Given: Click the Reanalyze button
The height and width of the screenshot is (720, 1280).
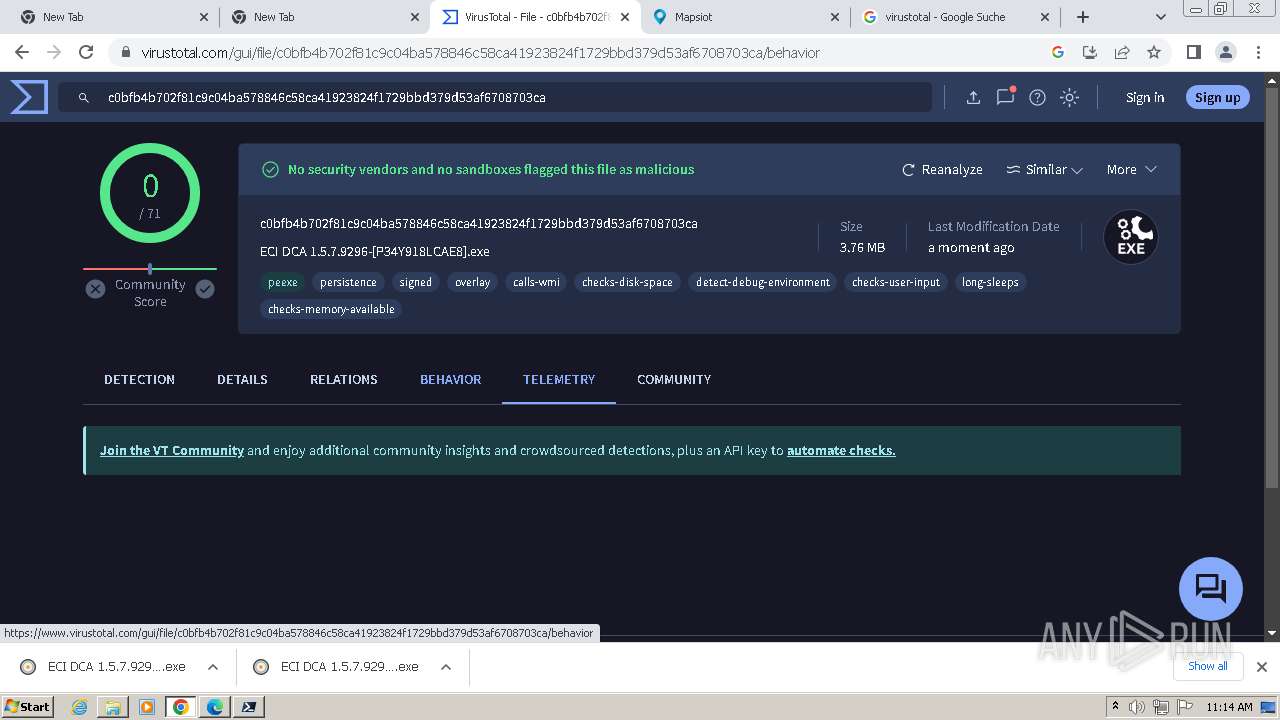Looking at the screenshot, I should click(942, 169).
